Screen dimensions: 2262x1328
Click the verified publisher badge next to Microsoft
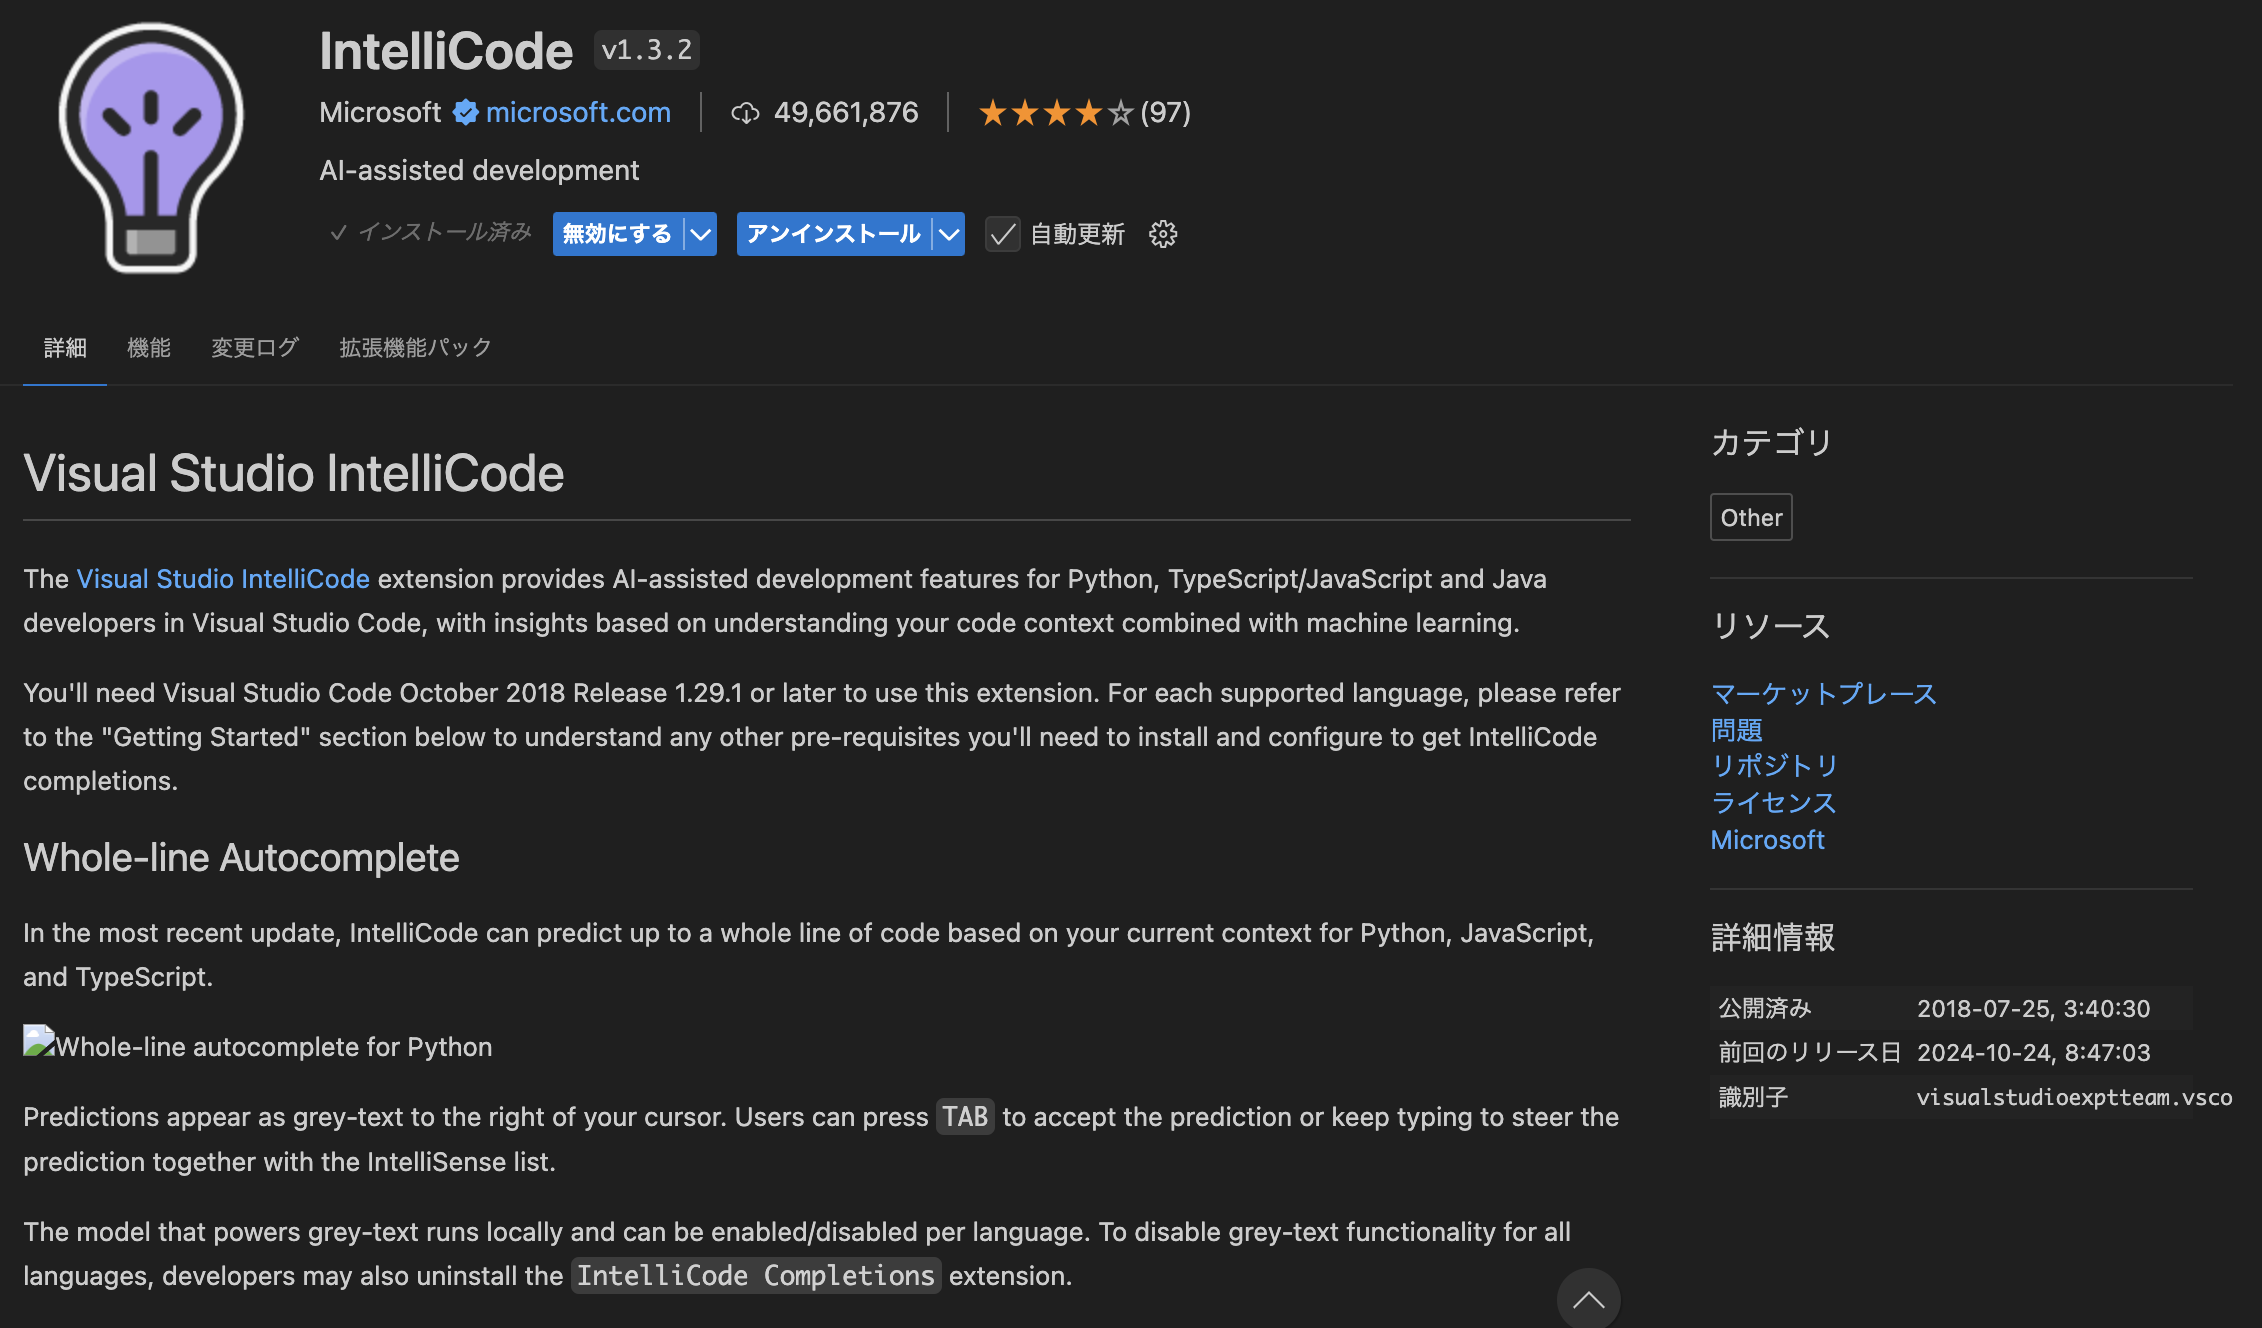pos(464,112)
